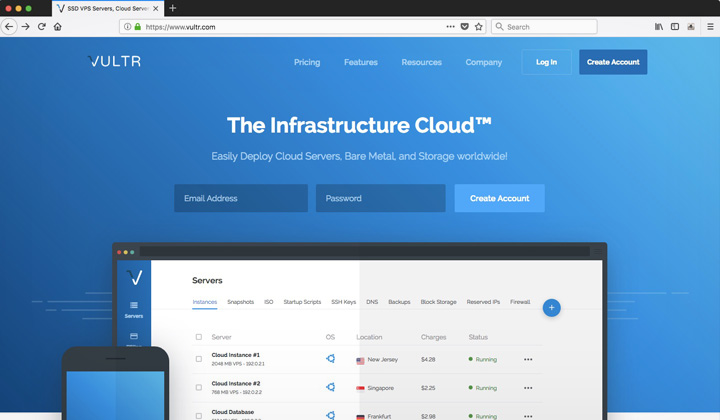This screenshot has width=720, height=420.
Task: Check the box for Cloud Instance #1
Action: coord(199,359)
